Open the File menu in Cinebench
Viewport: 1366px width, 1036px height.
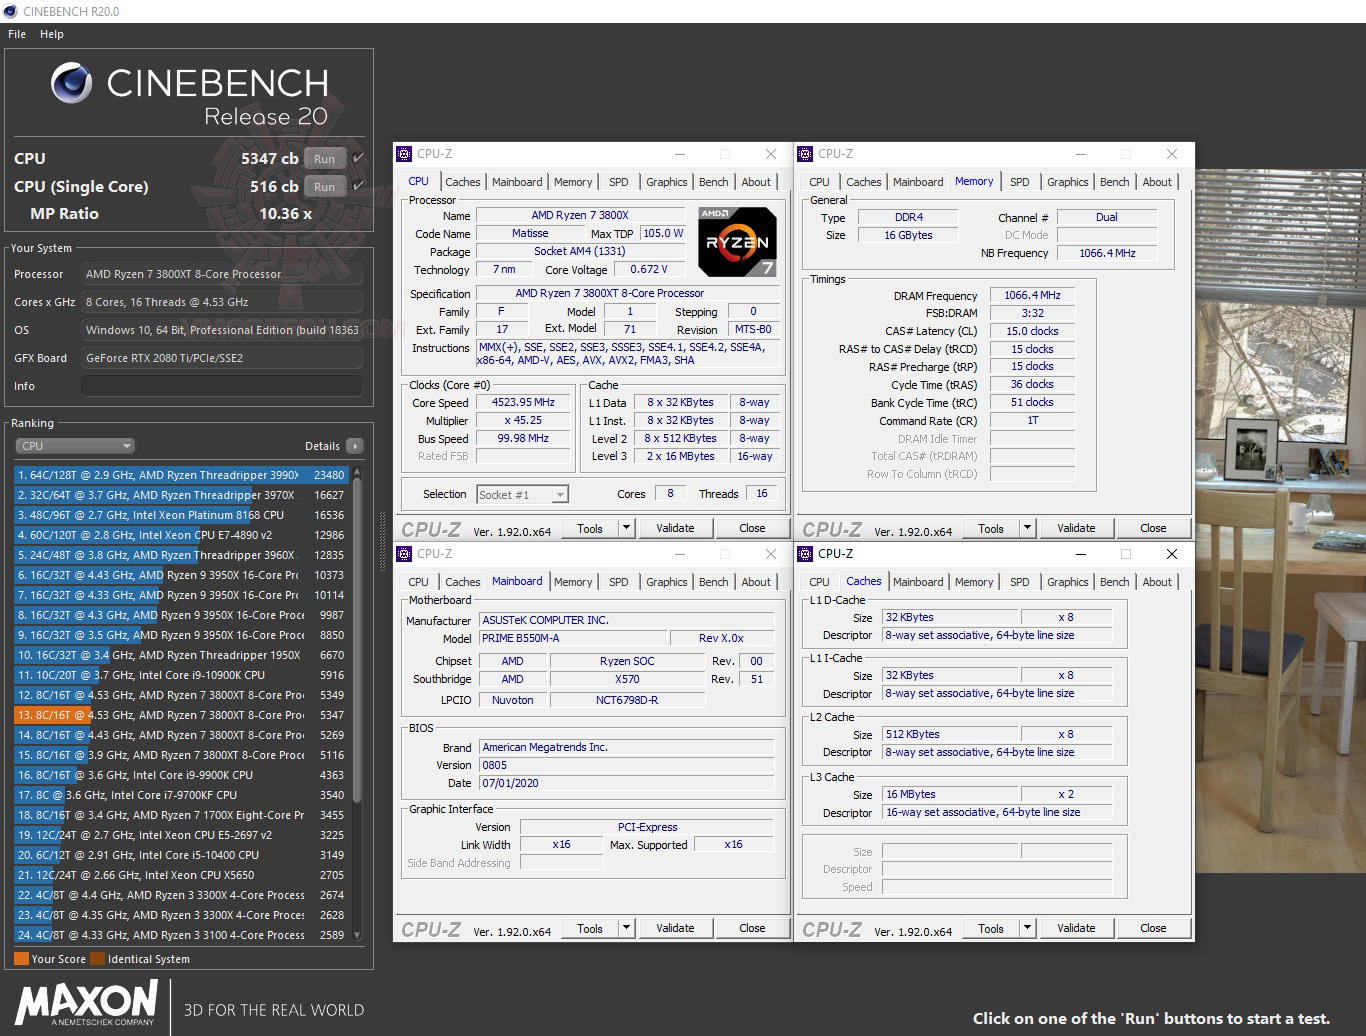[x=16, y=33]
